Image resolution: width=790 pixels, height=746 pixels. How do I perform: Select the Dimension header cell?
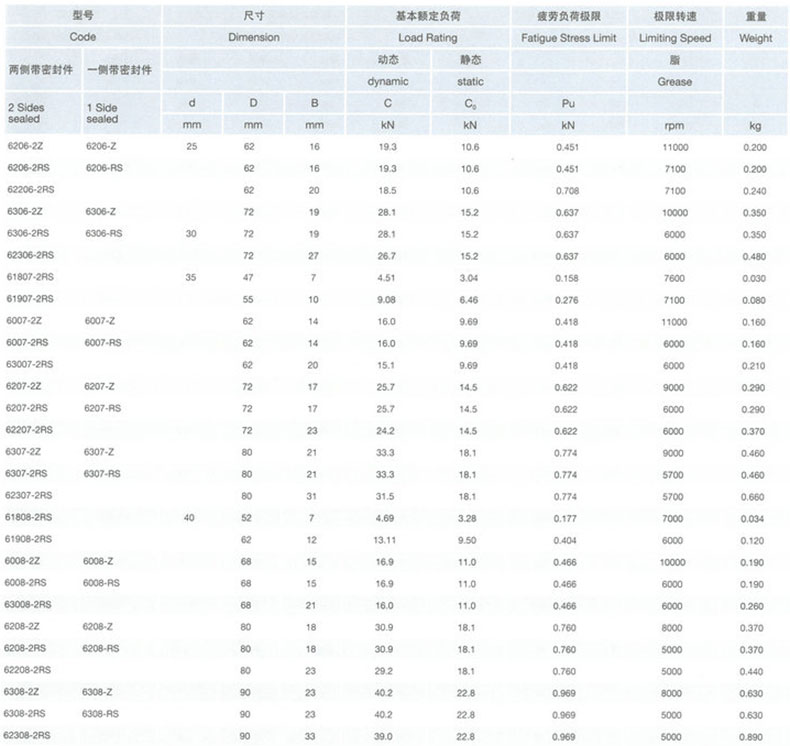coord(253,38)
